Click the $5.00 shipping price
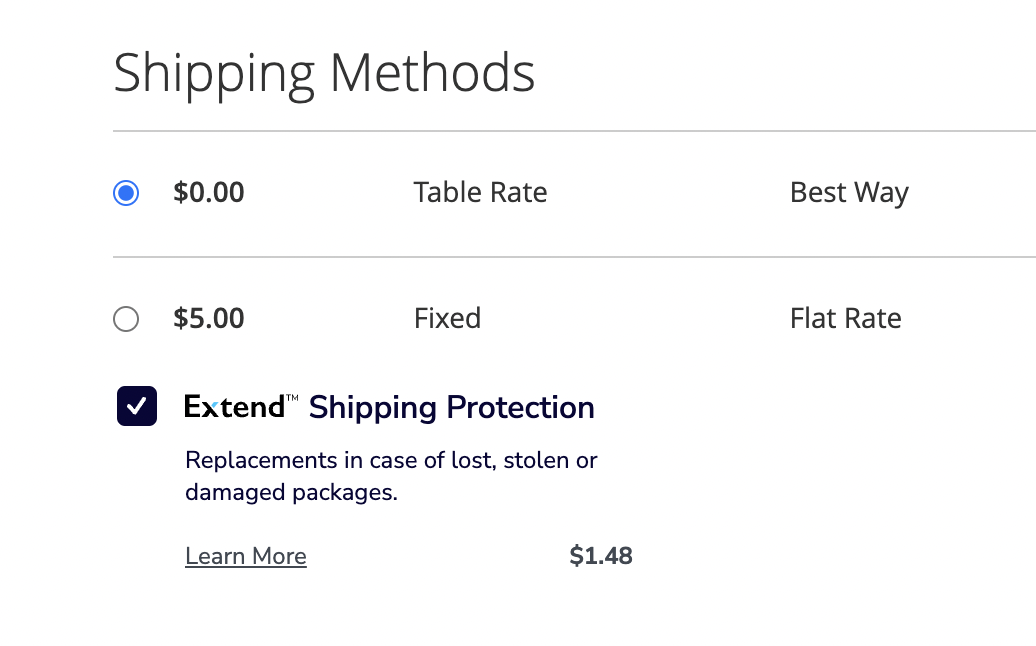The width and height of the screenshot is (1036, 646). click(209, 318)
